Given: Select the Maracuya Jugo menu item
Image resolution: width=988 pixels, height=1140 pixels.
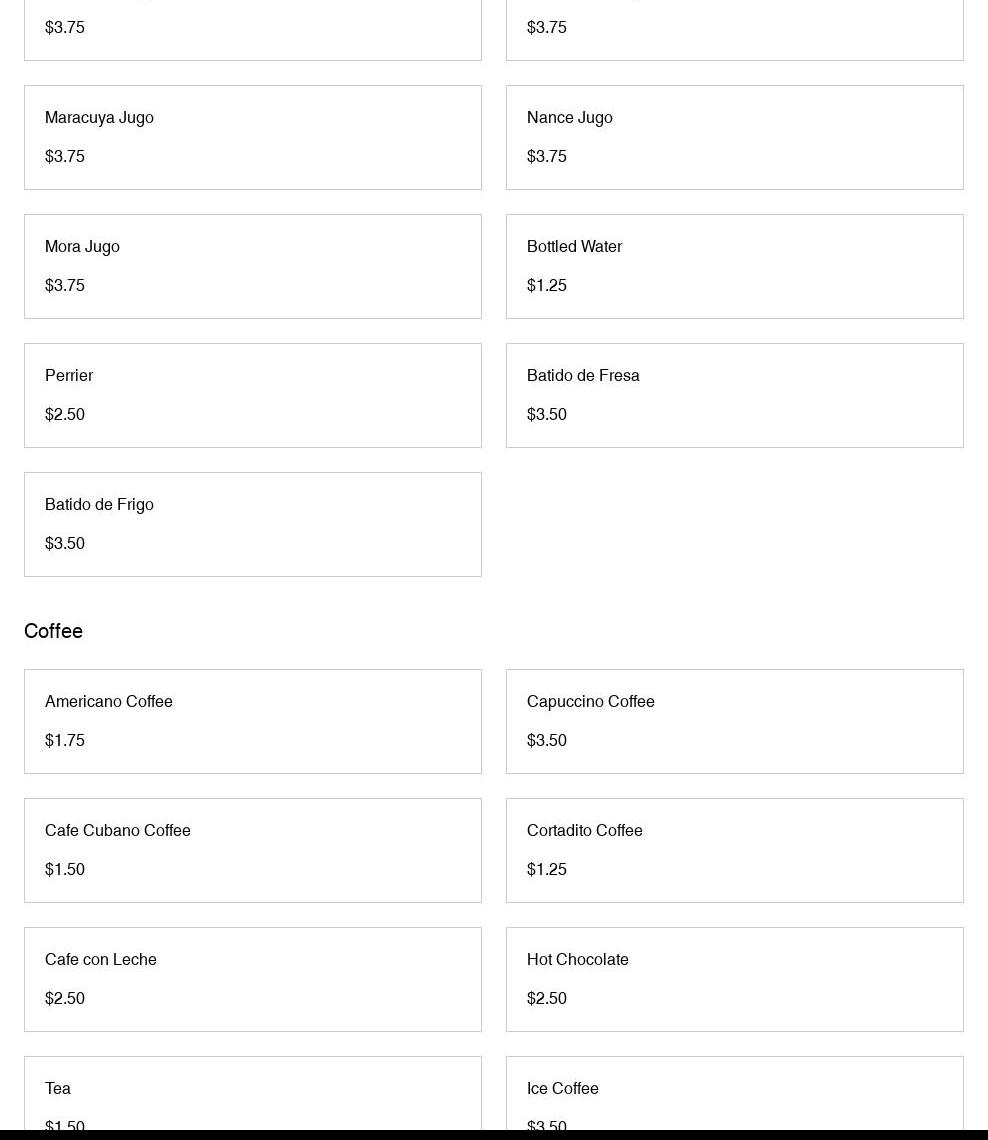Looking at the screenshot, I should pyautogui.click(x=252, y=137).
